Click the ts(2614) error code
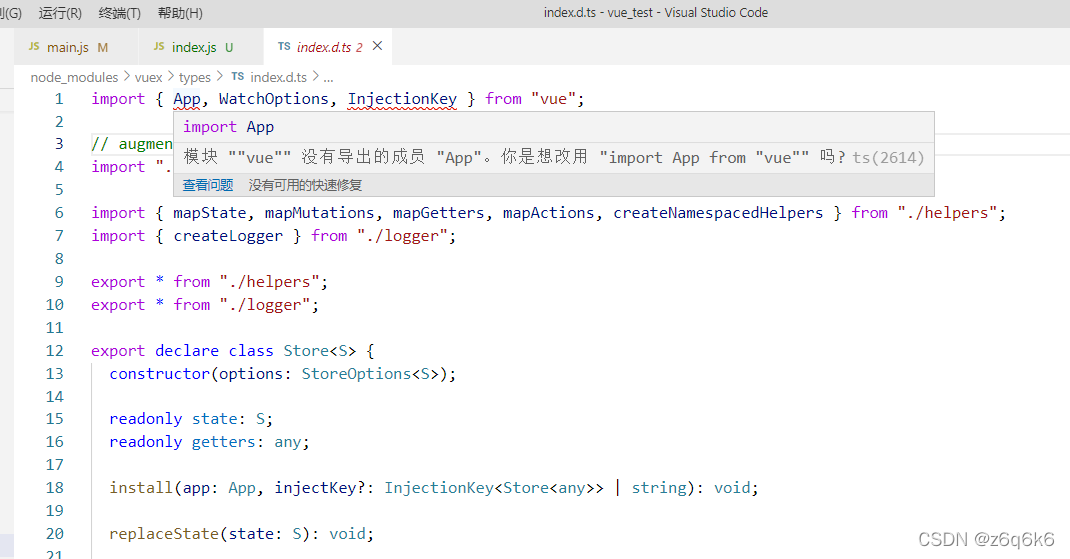 [x=888, y=158]
